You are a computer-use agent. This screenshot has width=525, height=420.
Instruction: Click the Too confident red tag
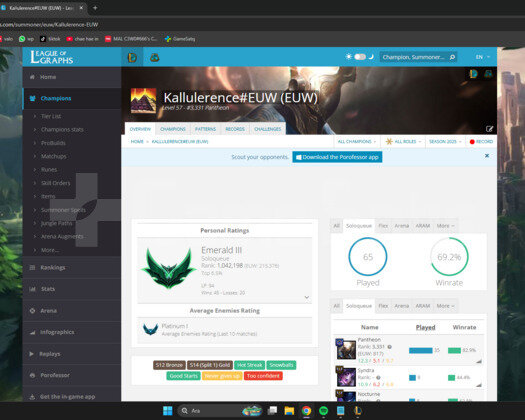(x=263, y=376)
